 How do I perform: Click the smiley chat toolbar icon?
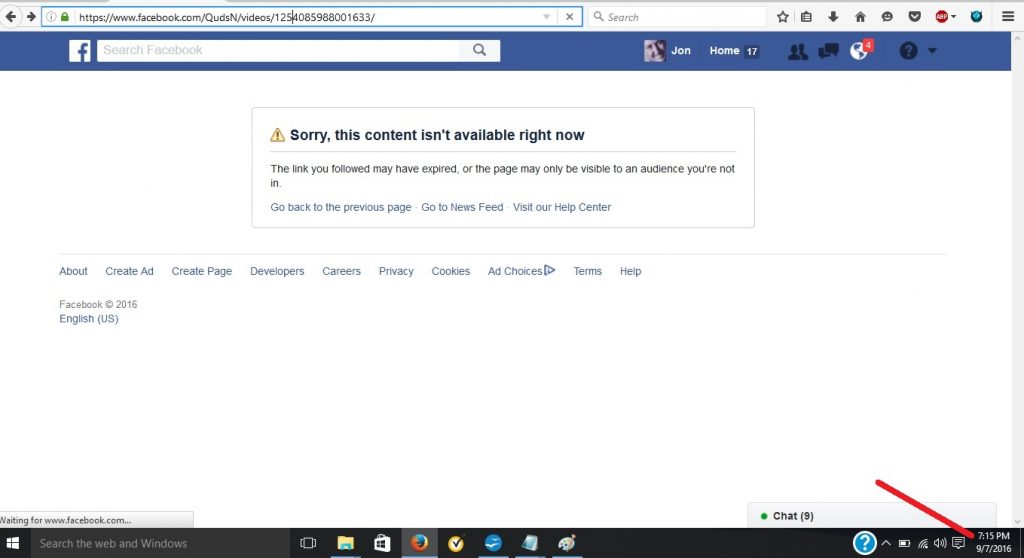[887, 17]
